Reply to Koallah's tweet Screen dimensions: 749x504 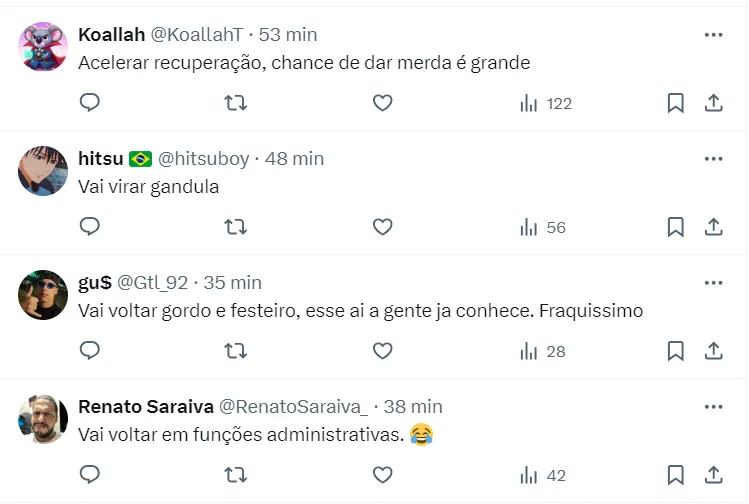(x=90, y=103)
